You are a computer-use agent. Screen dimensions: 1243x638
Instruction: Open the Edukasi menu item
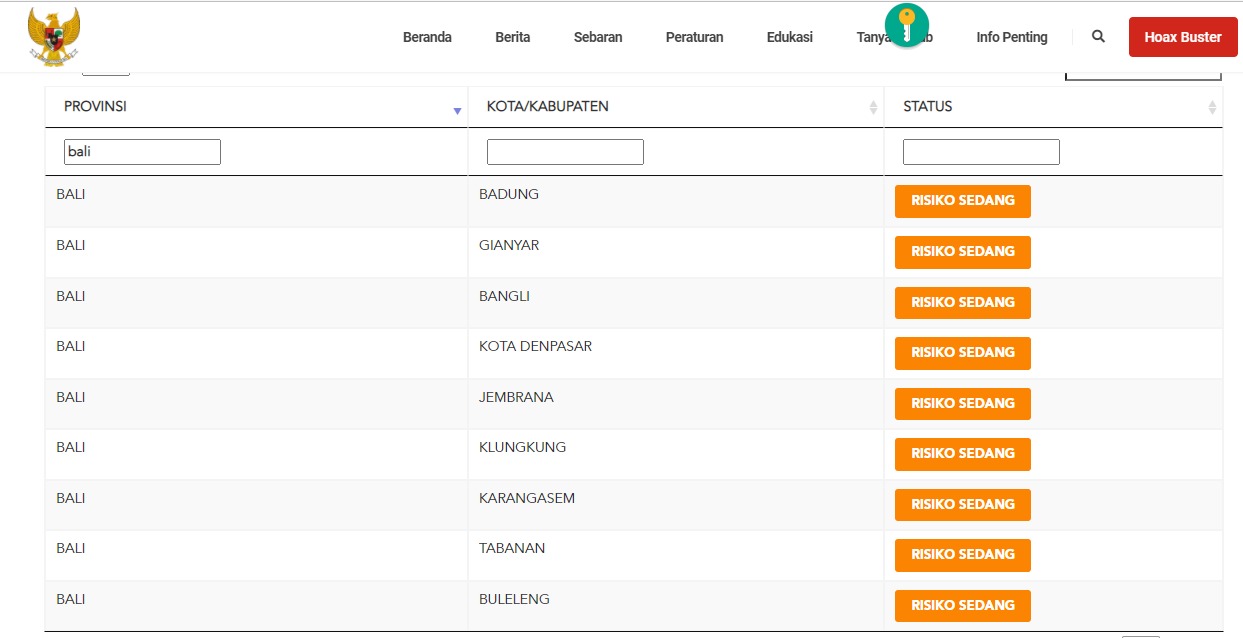coord(789,37)
